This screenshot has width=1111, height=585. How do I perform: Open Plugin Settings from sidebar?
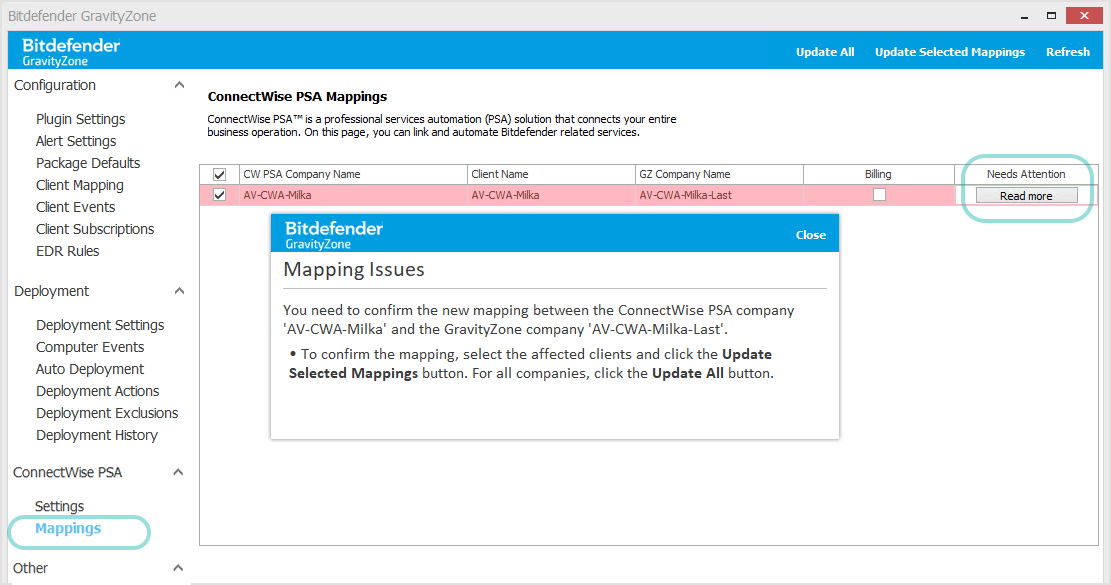coord(80,118)
